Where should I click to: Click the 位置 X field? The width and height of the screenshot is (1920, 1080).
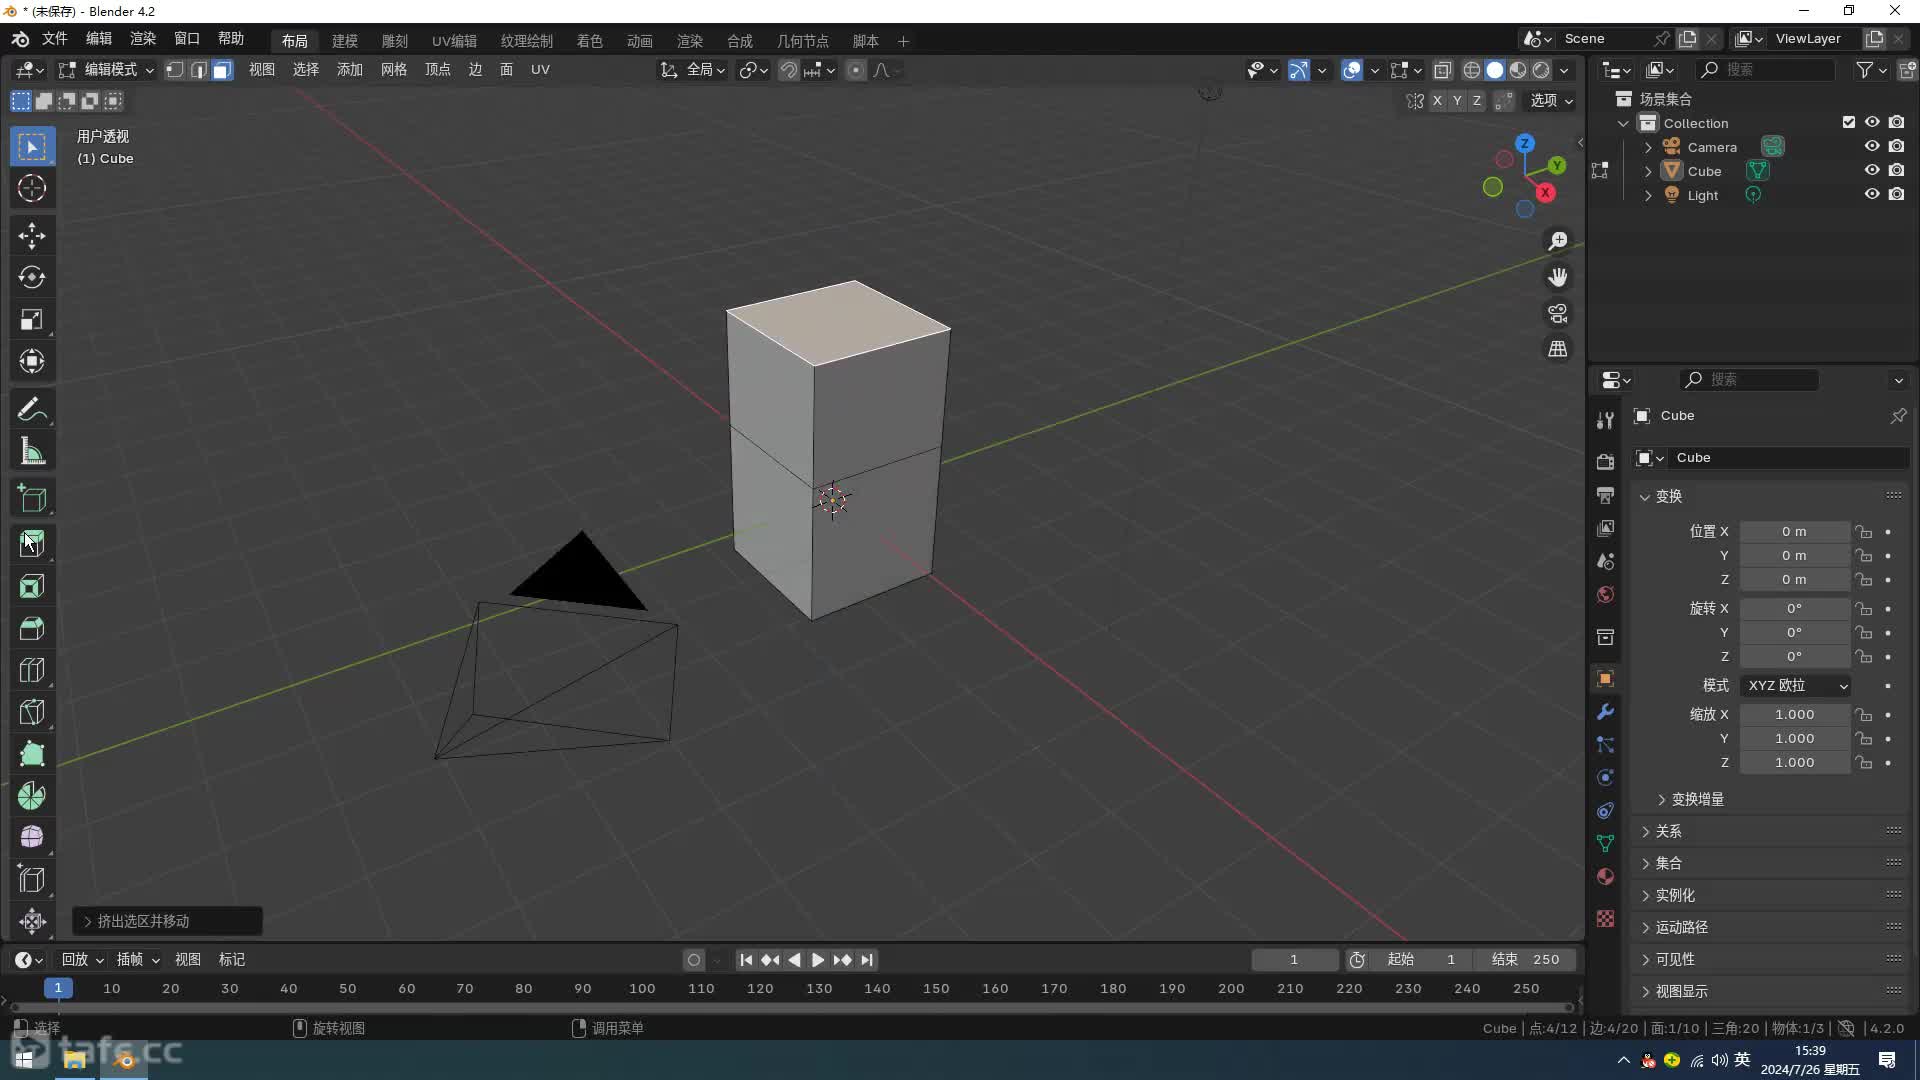click(x=1795, y=532)
